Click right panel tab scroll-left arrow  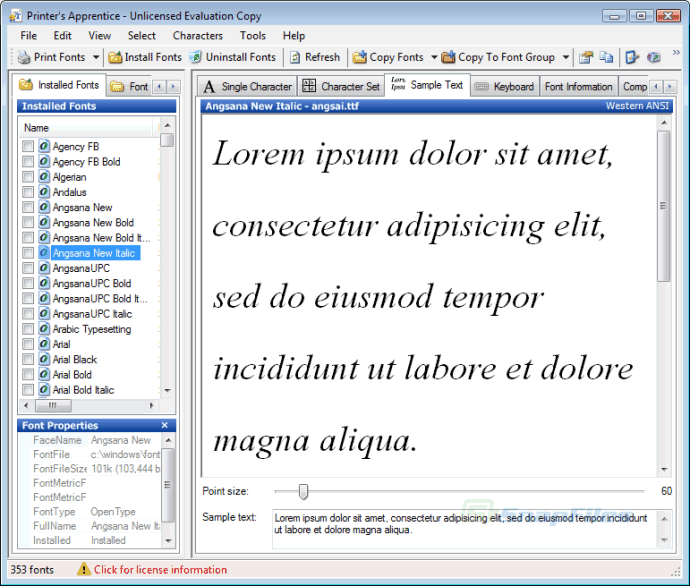pos(656,87)
